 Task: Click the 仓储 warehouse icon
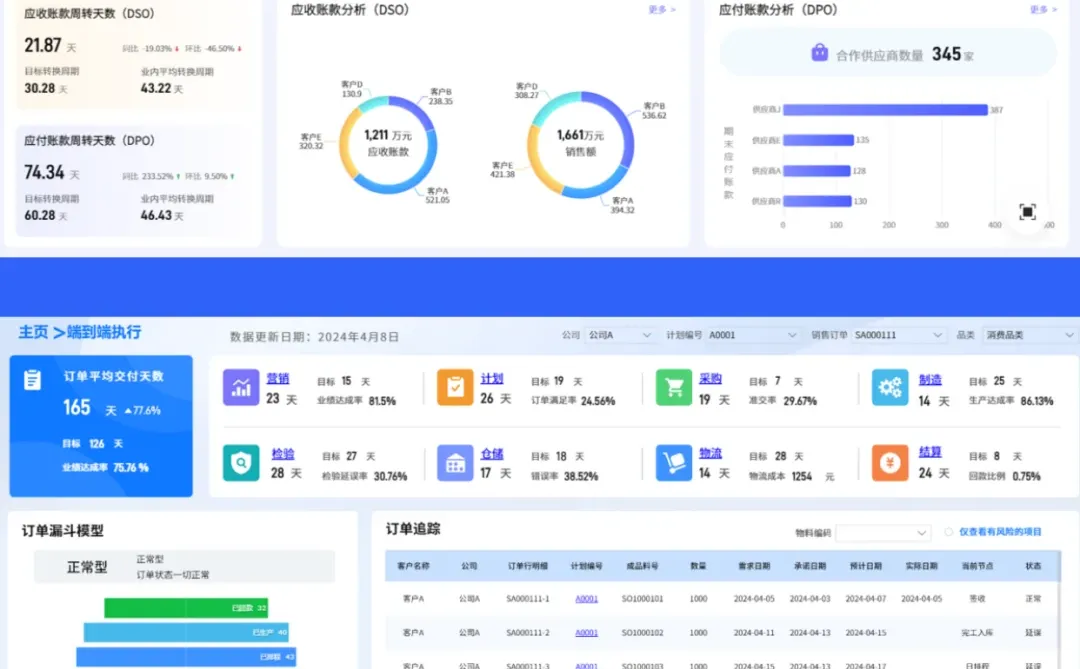pyautogui.click(x=455, y=462)
